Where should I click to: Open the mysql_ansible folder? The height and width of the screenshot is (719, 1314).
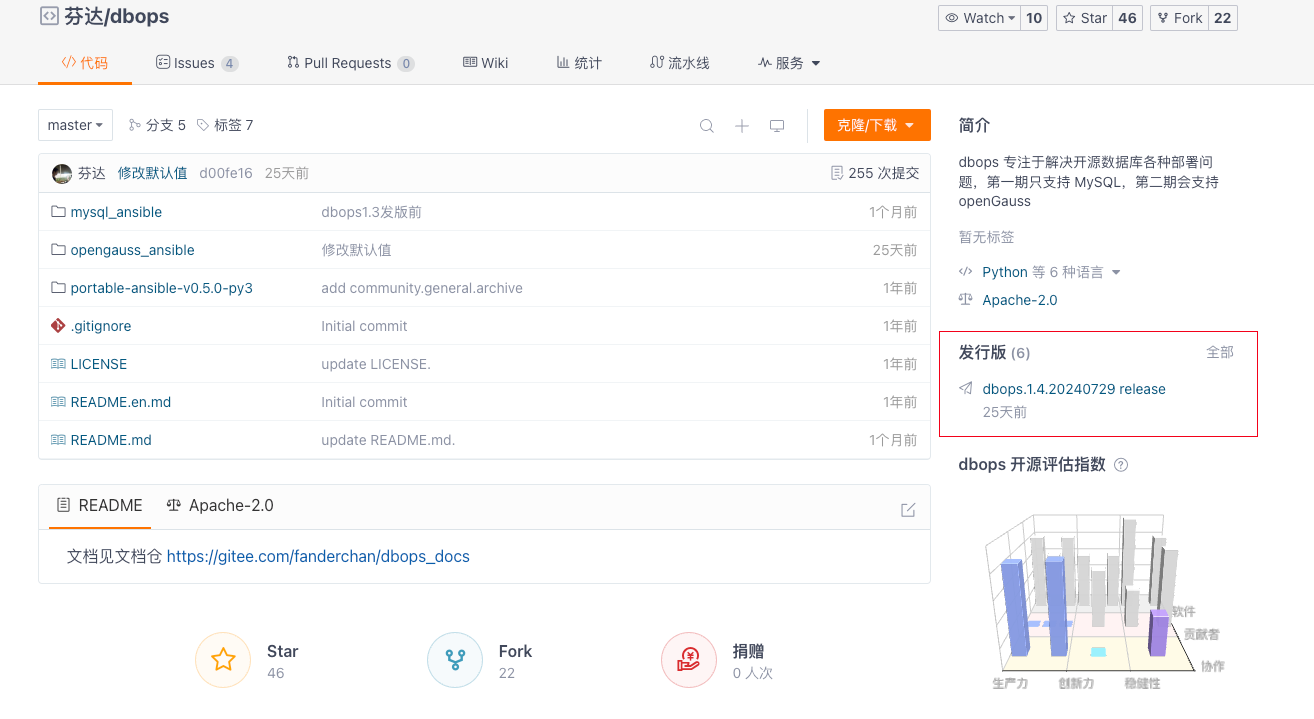[x=116, y=212]
